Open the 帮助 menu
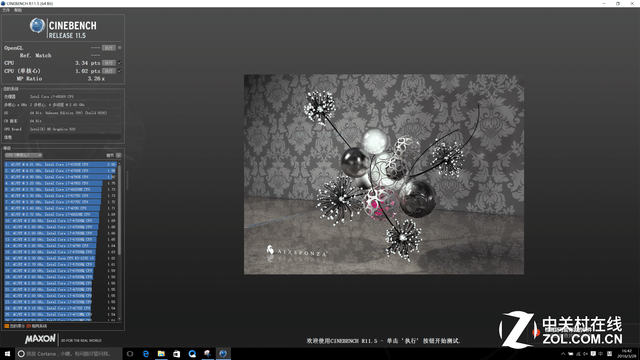This screenshot has height=360, width=640. pyautogui.click(x=18, y=10)
